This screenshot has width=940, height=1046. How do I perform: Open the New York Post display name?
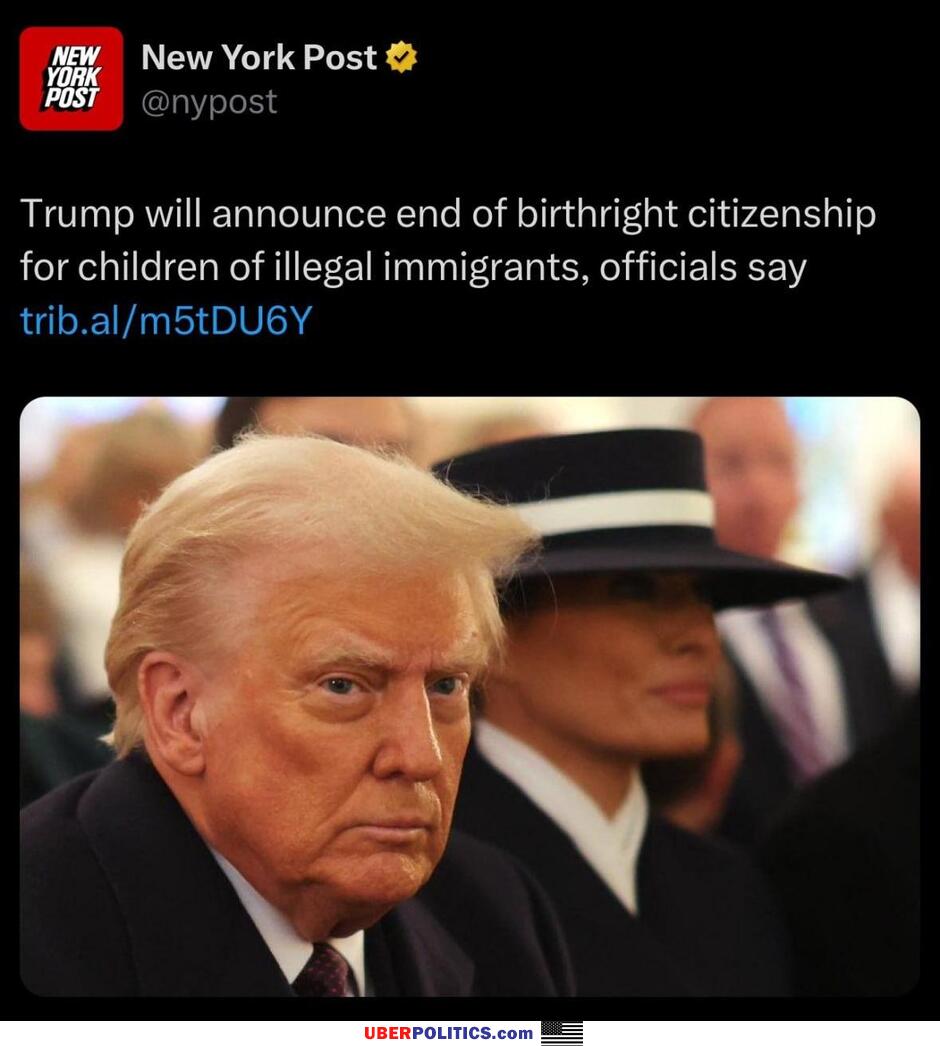coord(259,57)
